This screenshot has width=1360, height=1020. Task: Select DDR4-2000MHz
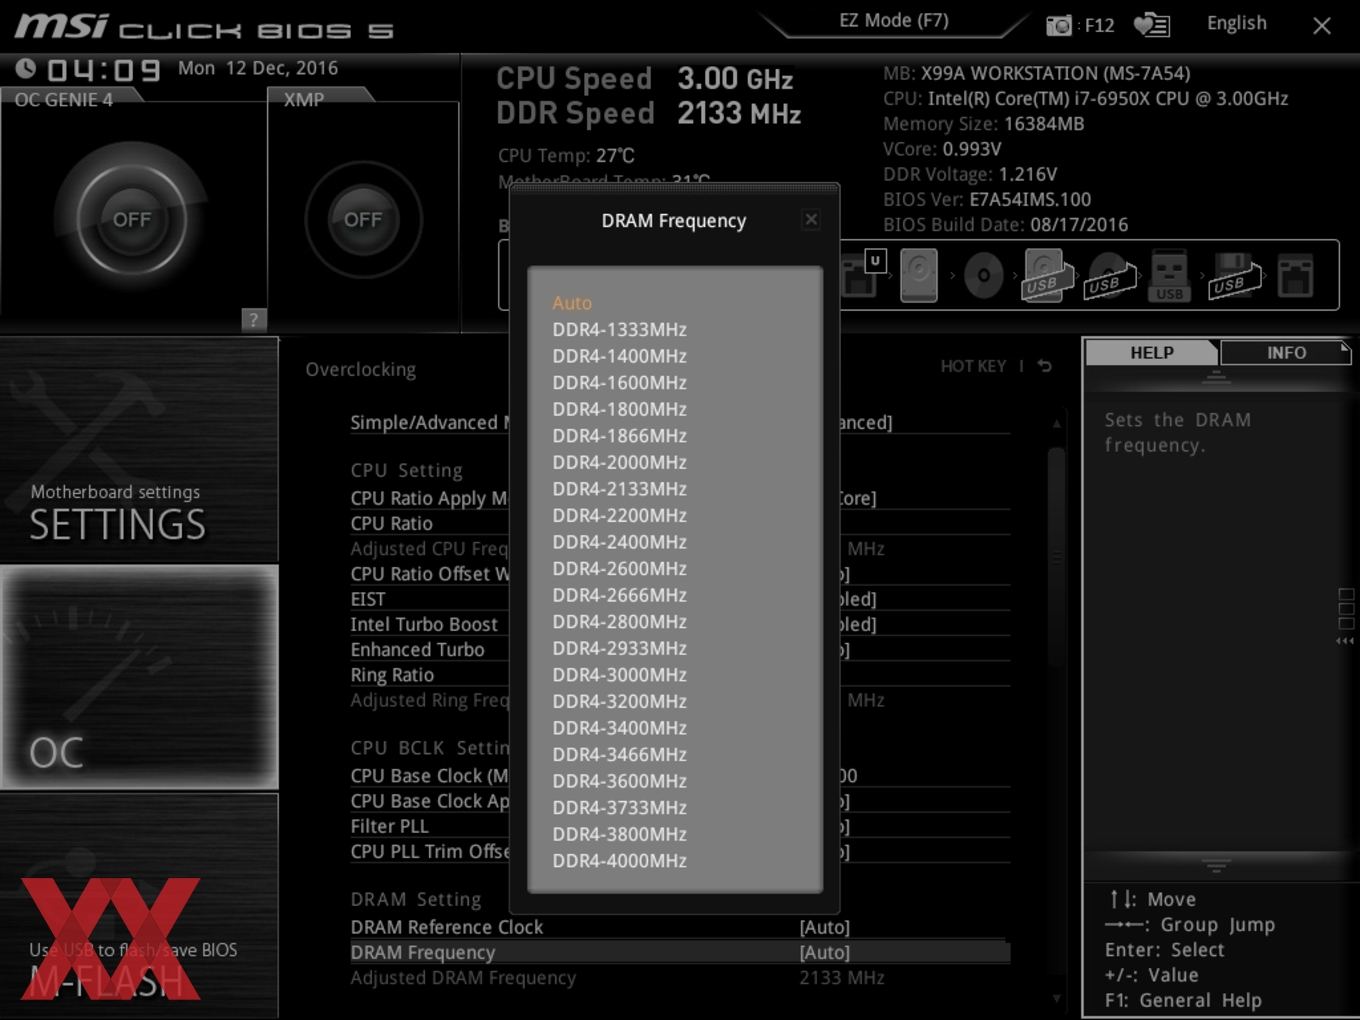(x=620, y=462)
